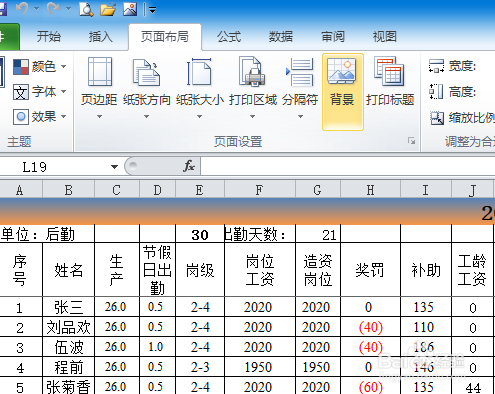
Task: Select the 页面布局 tab
Action: [x=165, y=36]
